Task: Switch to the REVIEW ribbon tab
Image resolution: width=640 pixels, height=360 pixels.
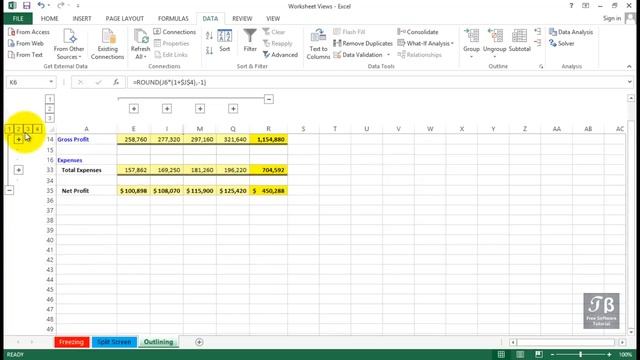Action: tap(242, 19)
